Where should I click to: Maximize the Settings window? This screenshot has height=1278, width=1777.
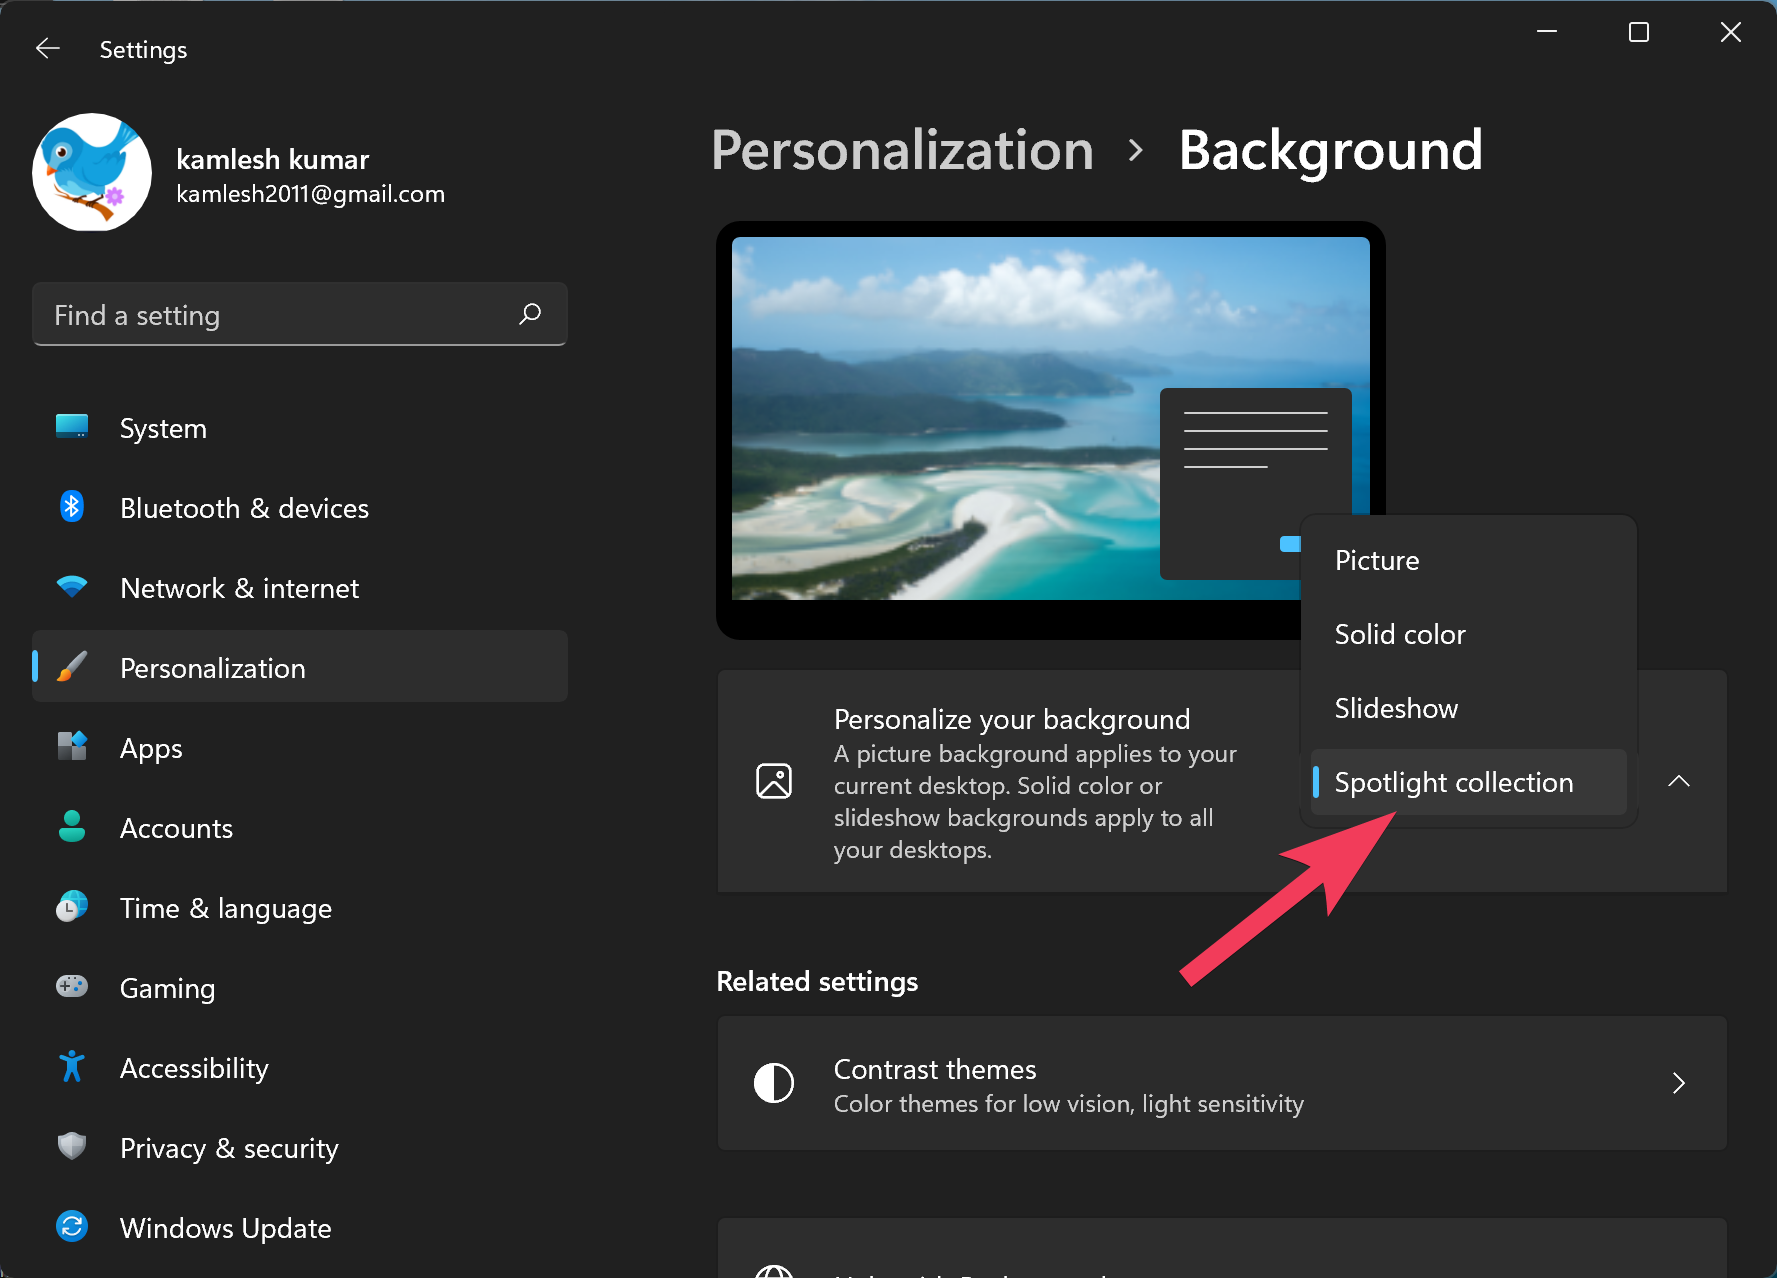tap(1639, 32)
